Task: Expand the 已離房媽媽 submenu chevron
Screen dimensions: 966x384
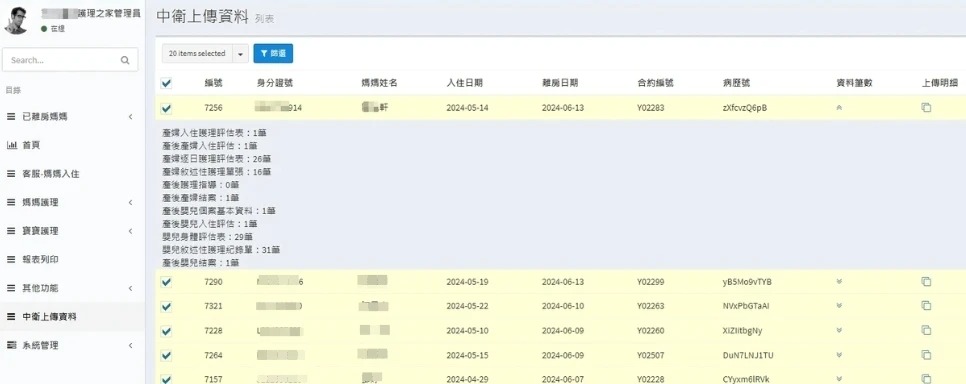Action: (131, 116)
